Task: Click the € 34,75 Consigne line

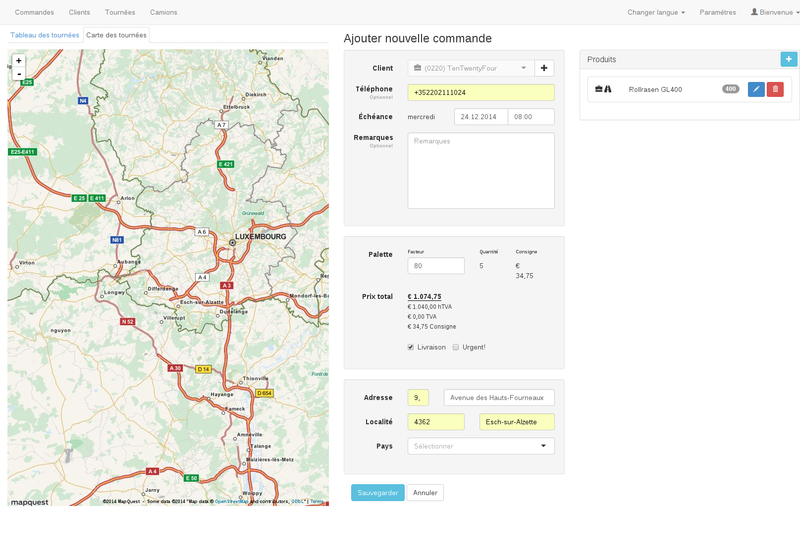Action: (x=432, y=326)
